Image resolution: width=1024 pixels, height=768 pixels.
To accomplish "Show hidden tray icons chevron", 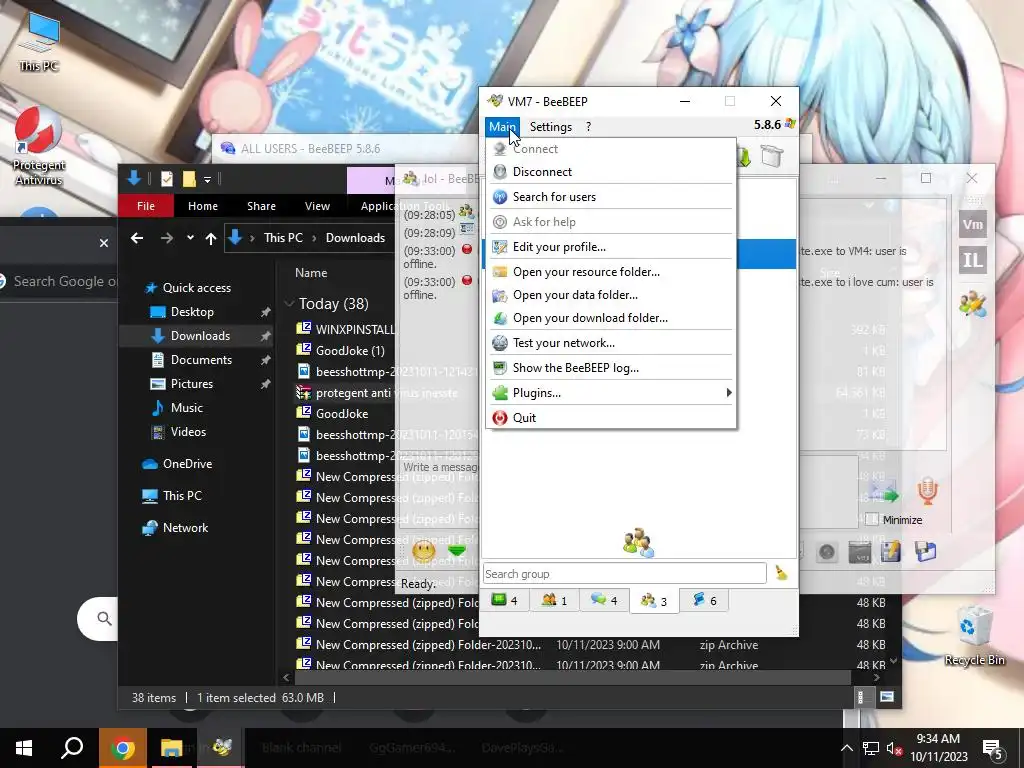I will tap(846, 748).
